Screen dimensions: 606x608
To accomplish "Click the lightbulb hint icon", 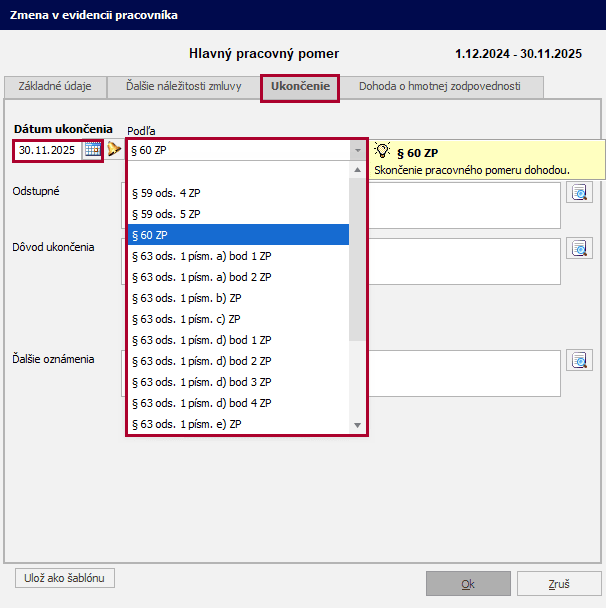I will (381, 151).
